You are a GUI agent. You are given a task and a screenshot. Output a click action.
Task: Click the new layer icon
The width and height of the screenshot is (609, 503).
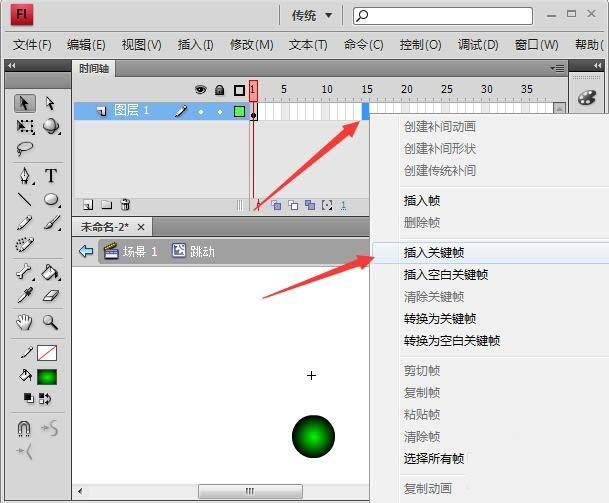pos(88,205)
